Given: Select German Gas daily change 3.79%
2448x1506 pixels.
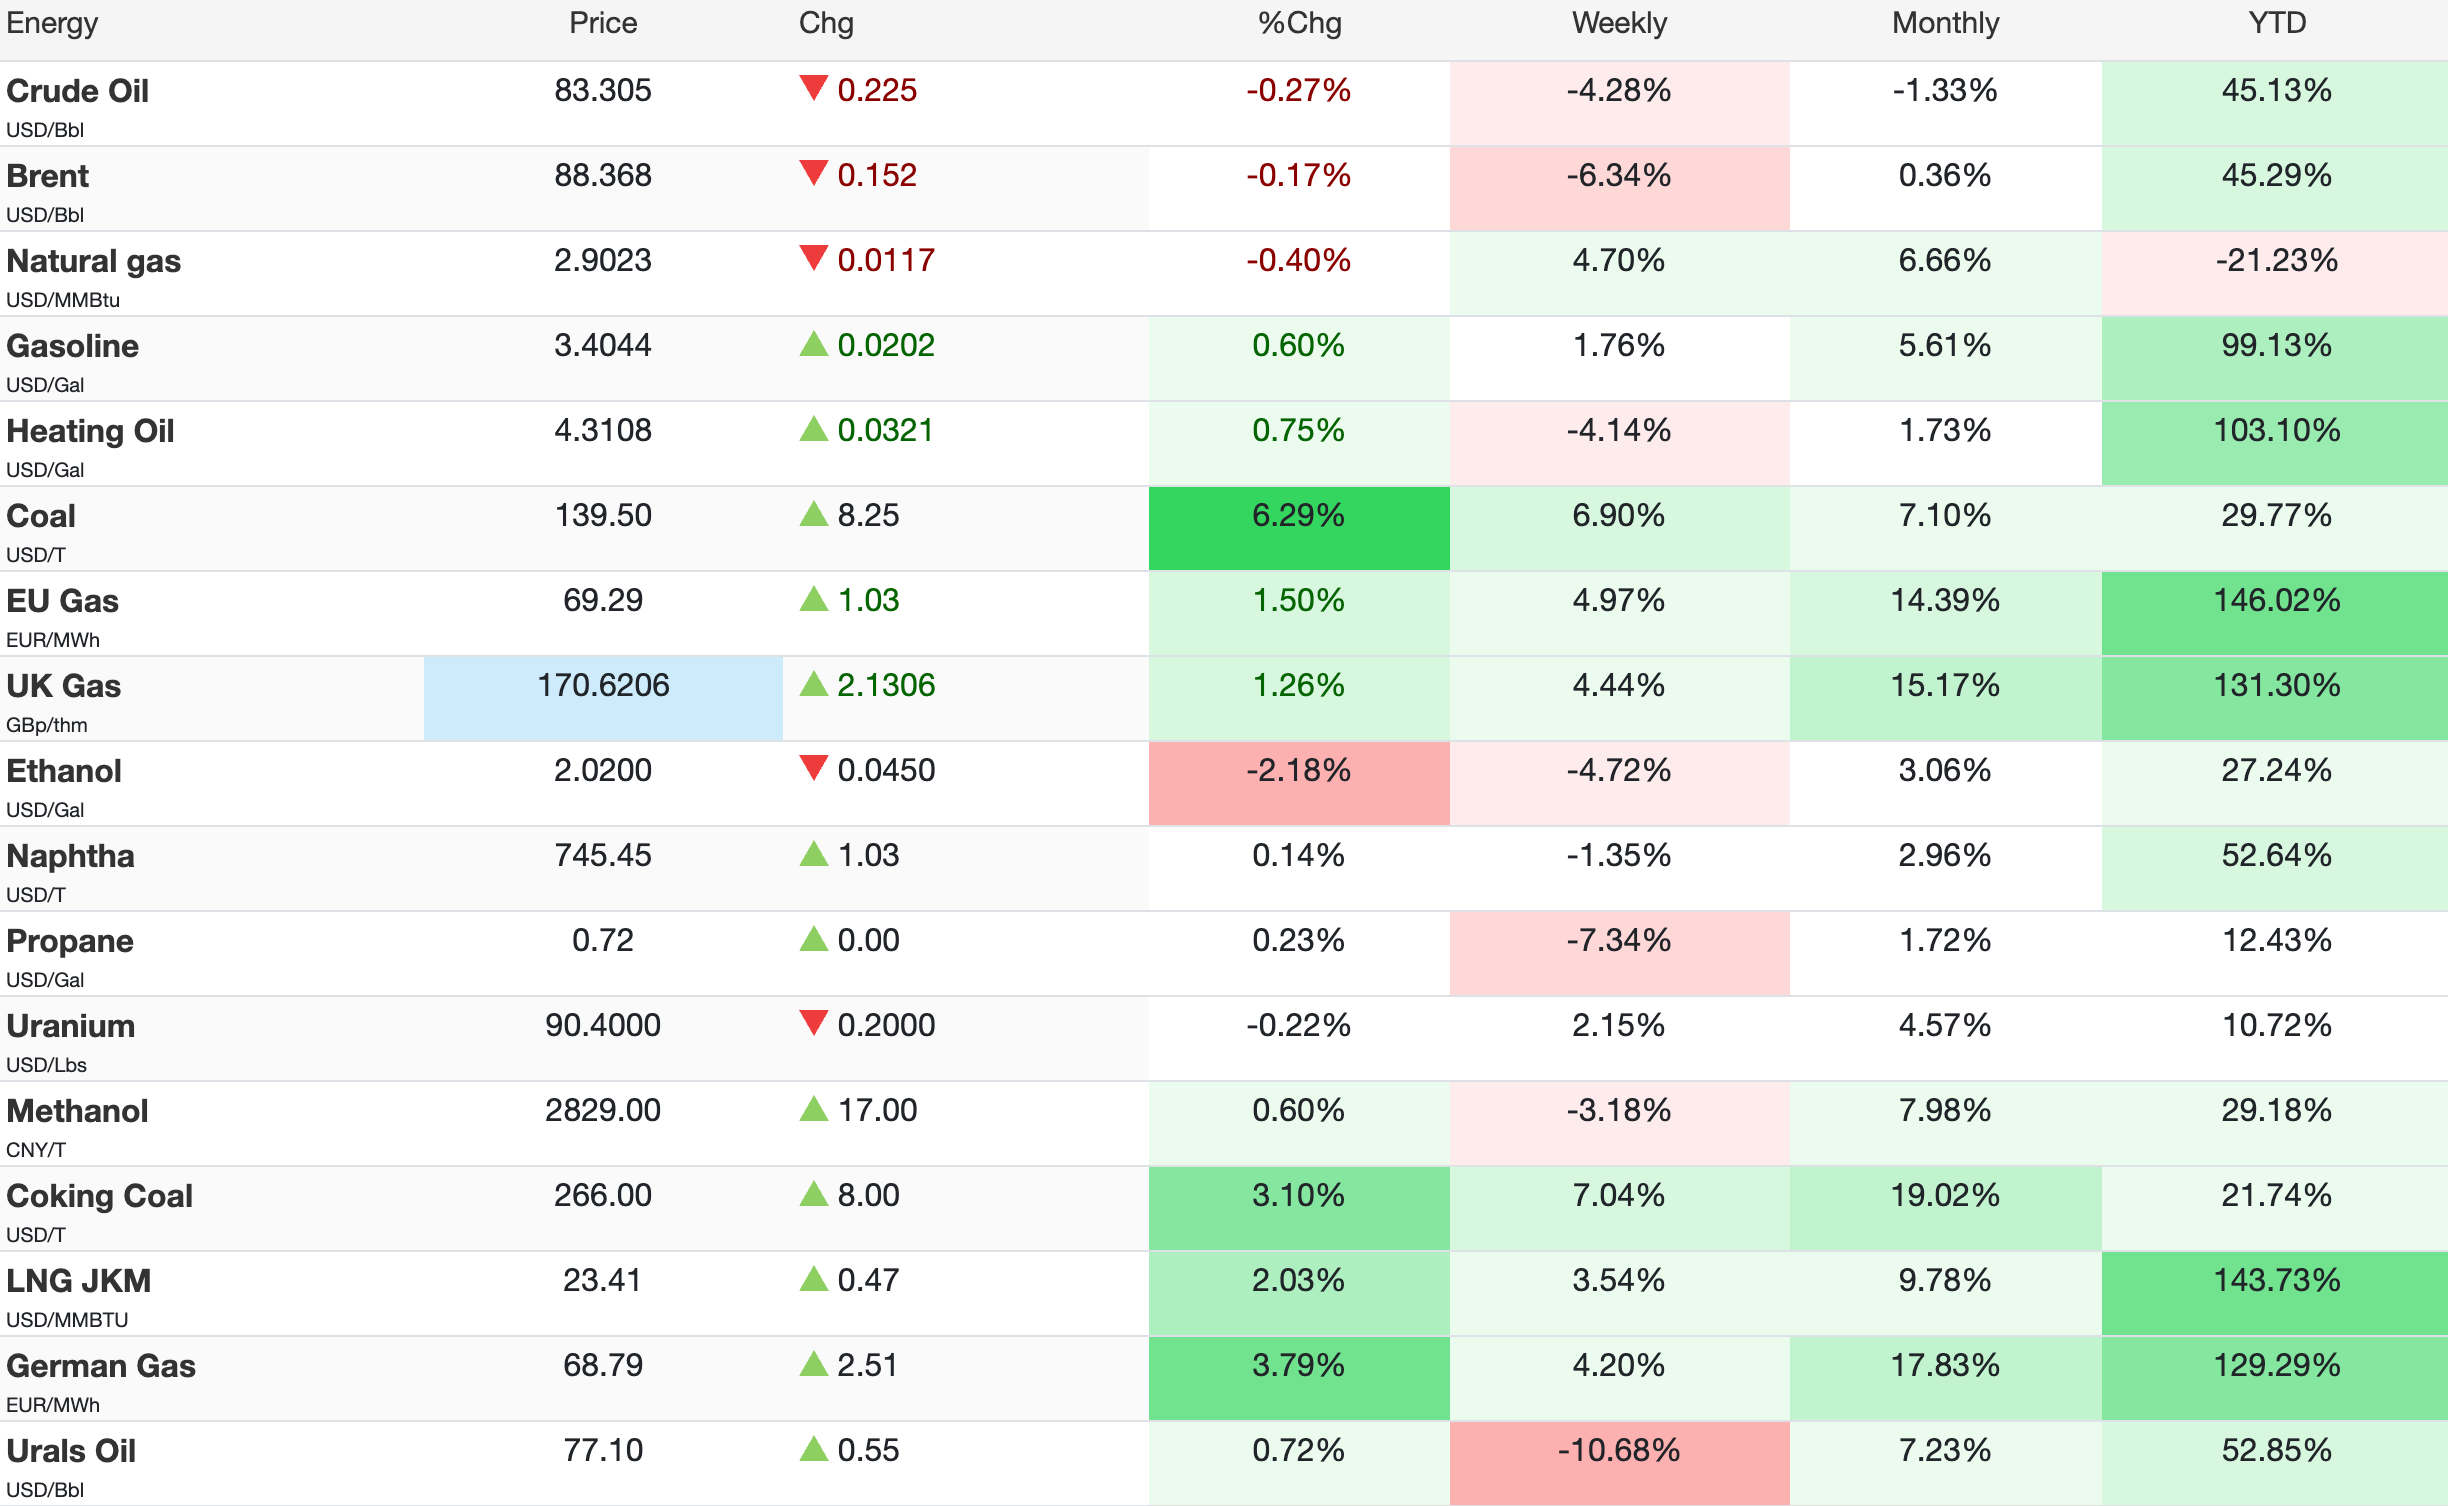Looking at the screenshot, I should [1299, 1379].
